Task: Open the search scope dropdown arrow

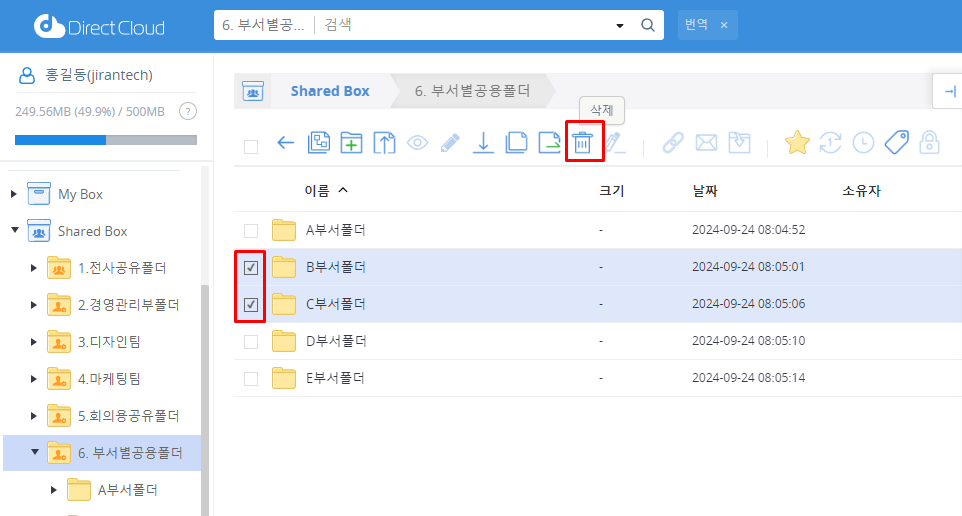Action: coord(620,25)
